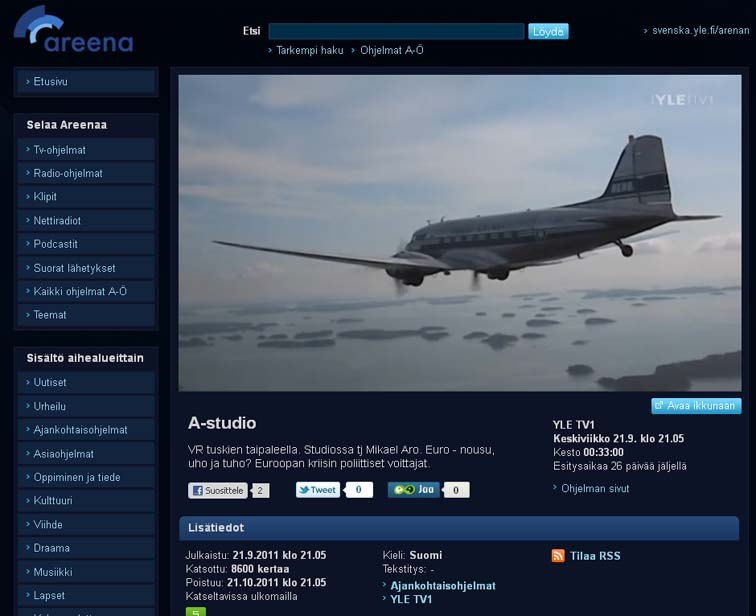Open Ohjelmat A-Ö program list link
Viewport: 756px width, 616px height.
[x=391, y=50]
